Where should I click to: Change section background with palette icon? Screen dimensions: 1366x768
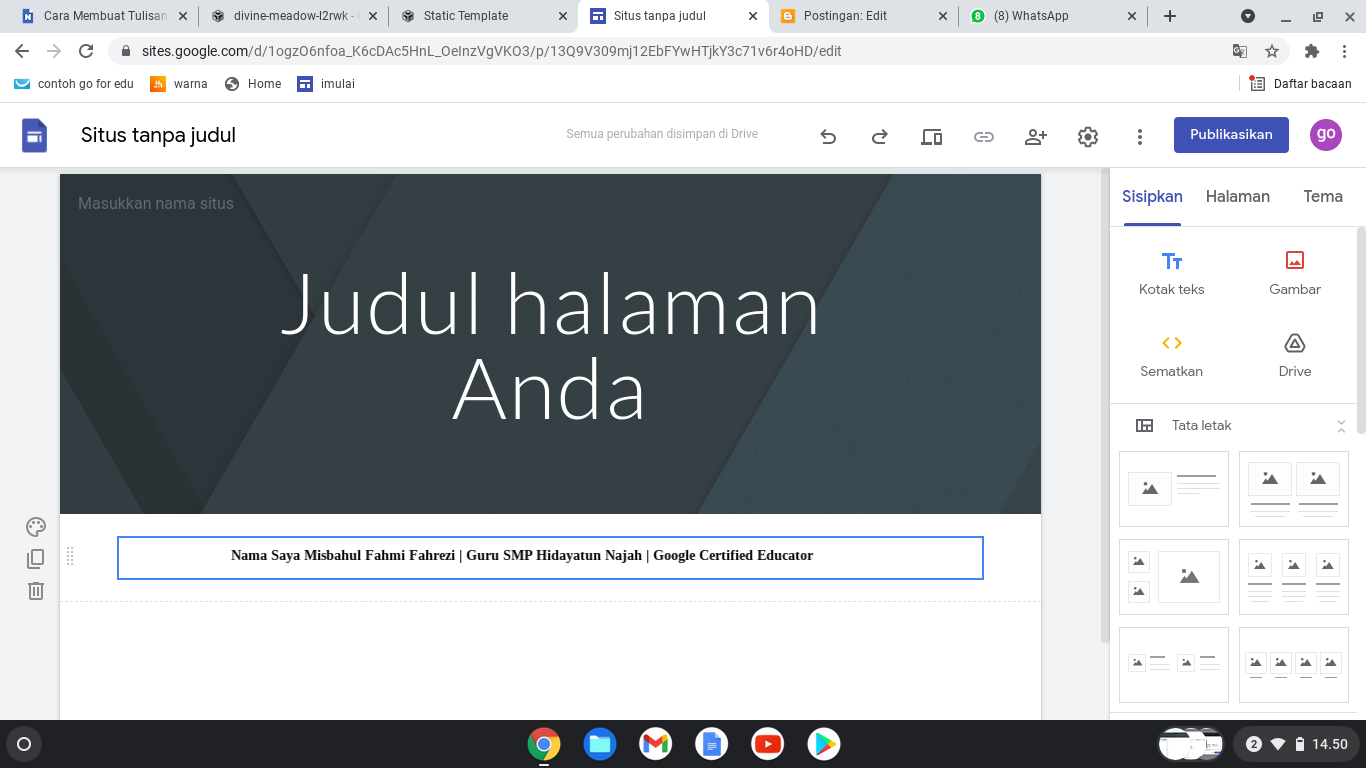click(x=36, y=527)
